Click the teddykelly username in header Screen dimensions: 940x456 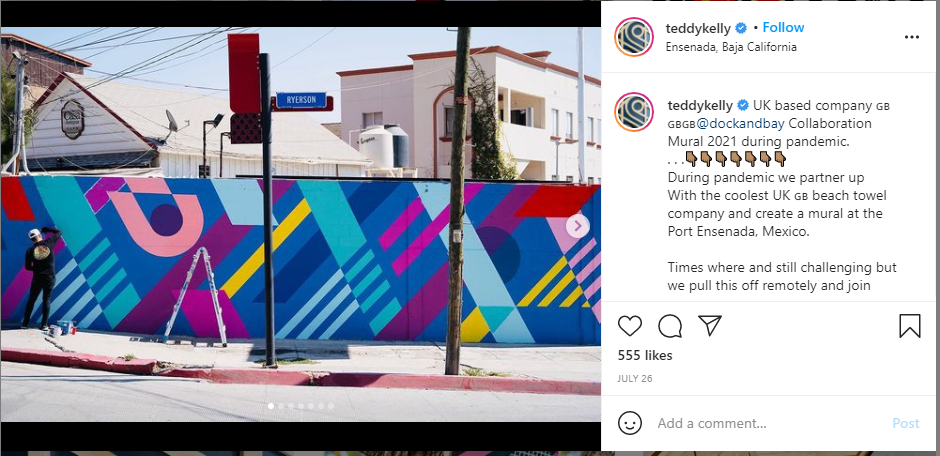(x=698, y=28)
